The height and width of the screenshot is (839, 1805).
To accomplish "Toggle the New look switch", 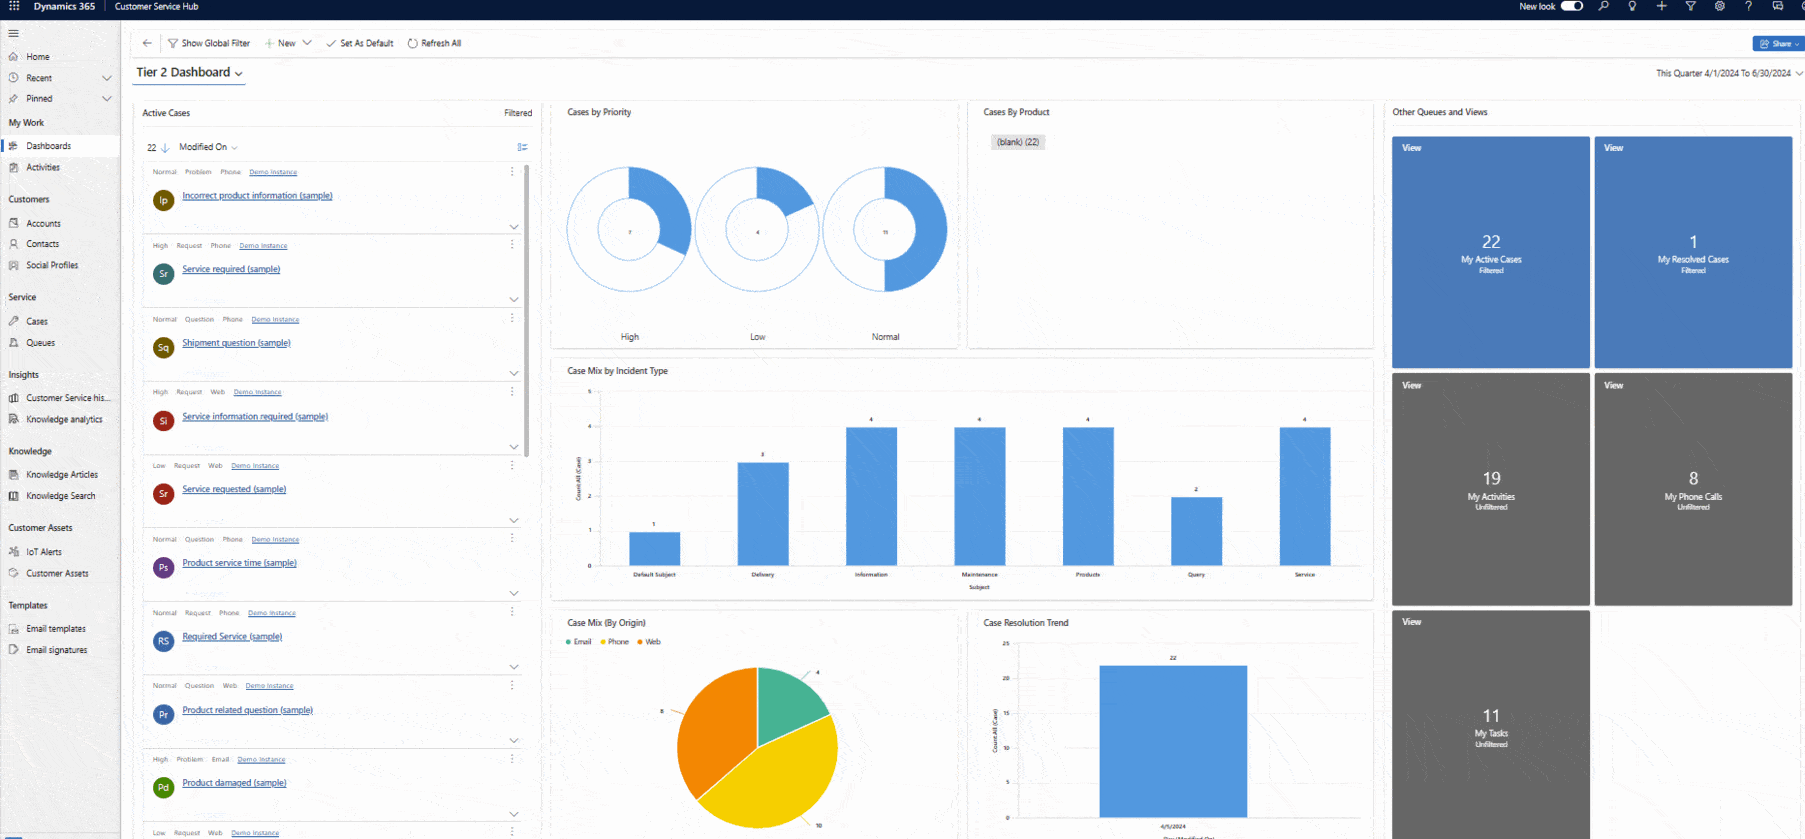I will tap(1572, 6).
